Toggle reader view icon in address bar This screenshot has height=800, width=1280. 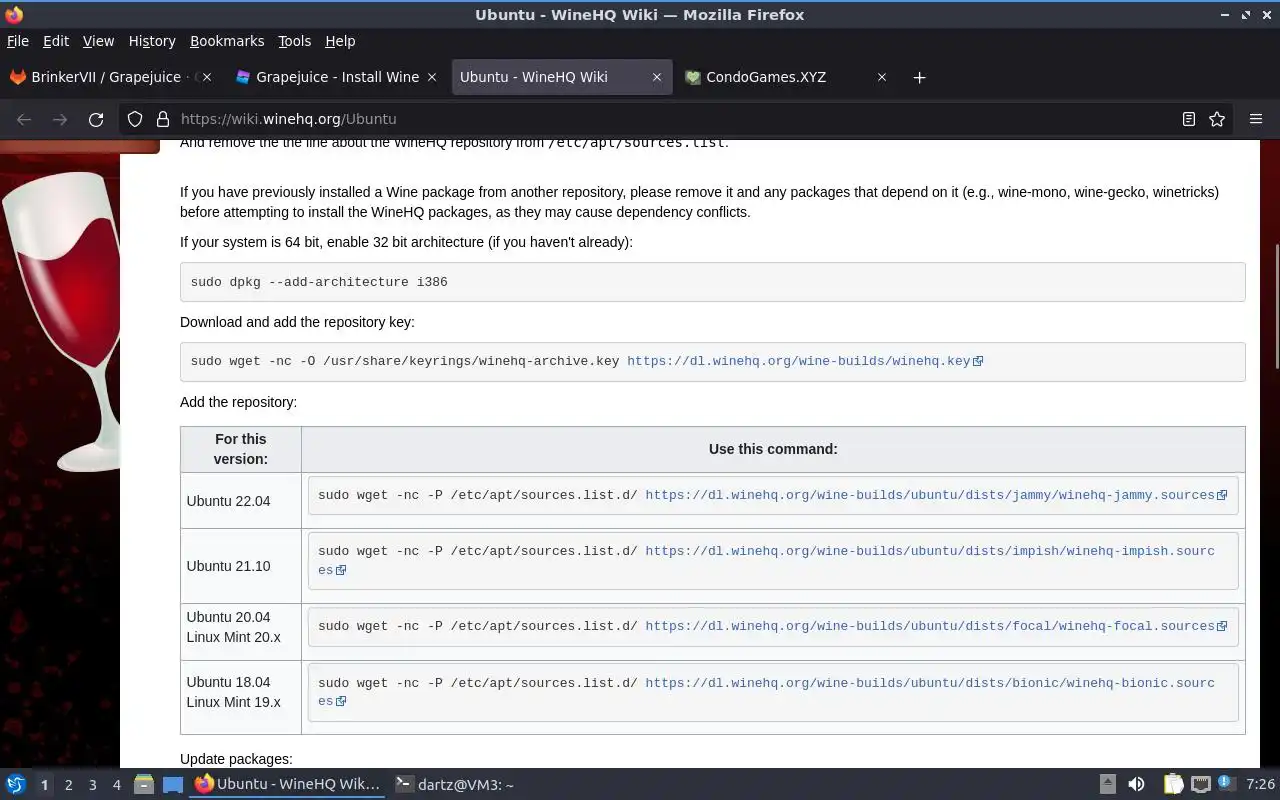click(1189, 119)
